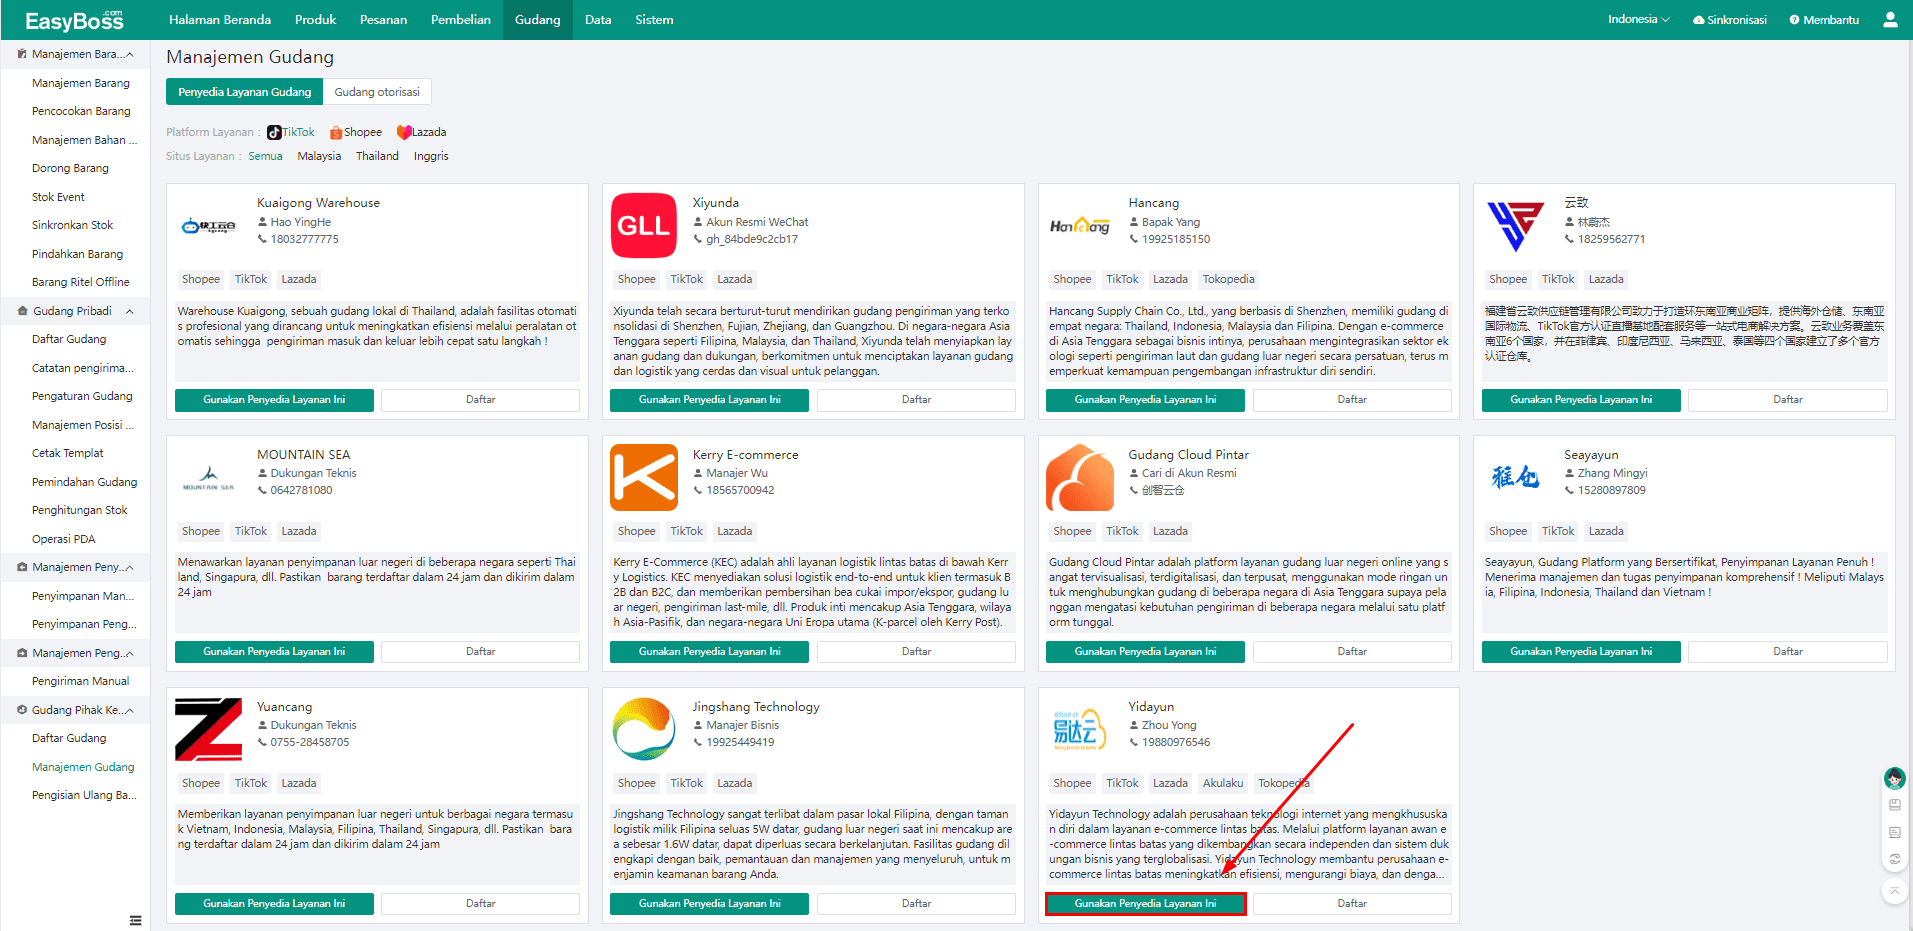1913x931 pixels.
Task: Filter service site by Inggris
Action: coord(431,156)
